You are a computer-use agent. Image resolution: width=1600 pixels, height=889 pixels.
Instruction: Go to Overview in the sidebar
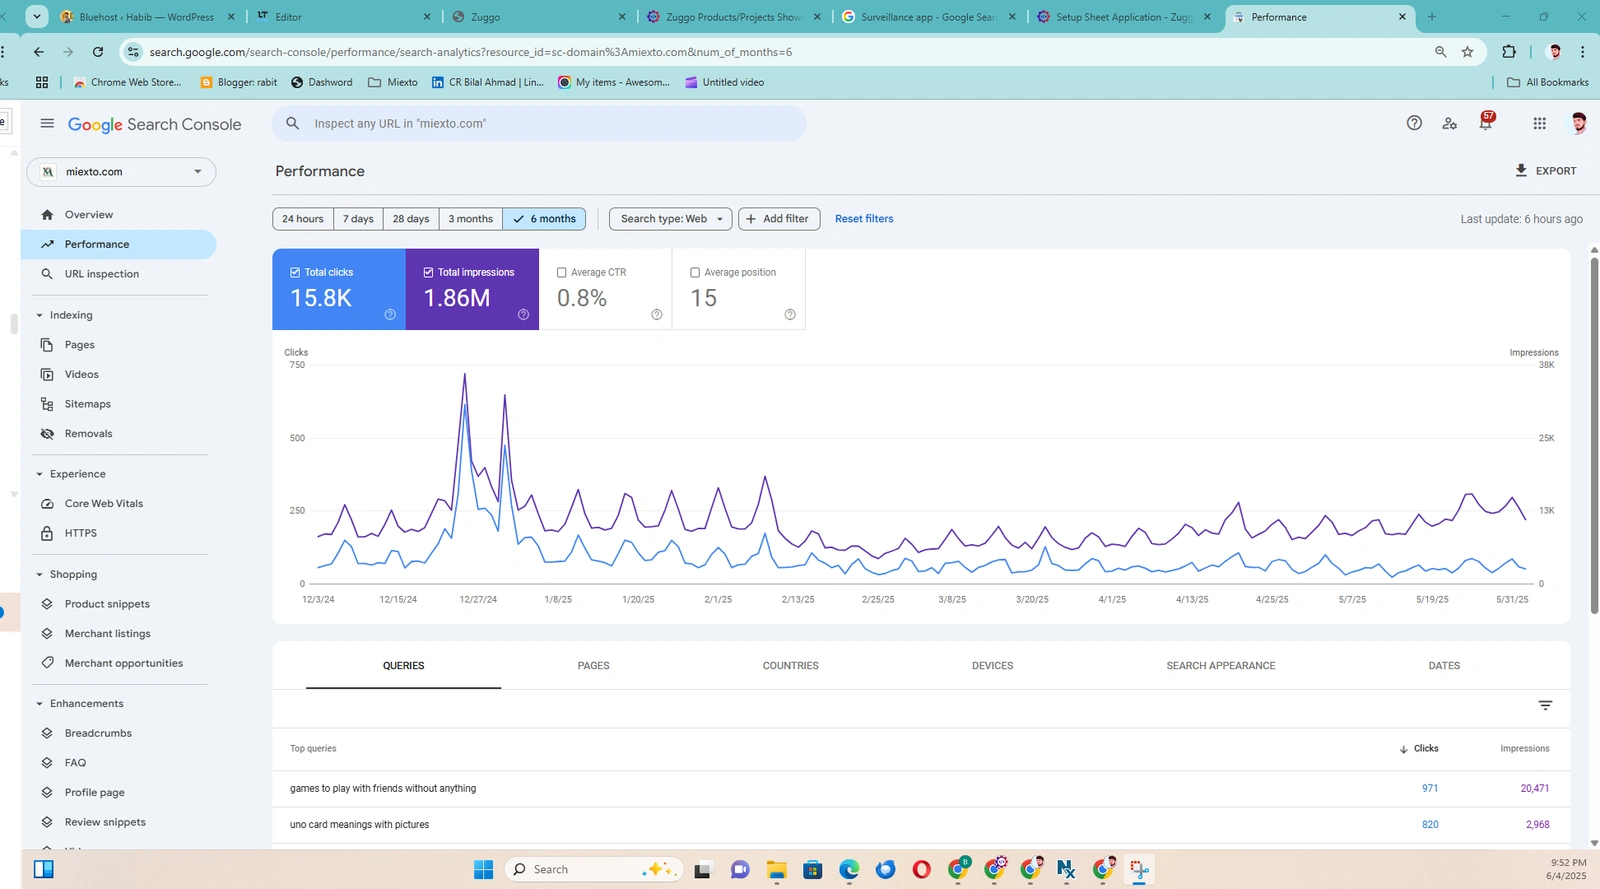coord(119,215)
